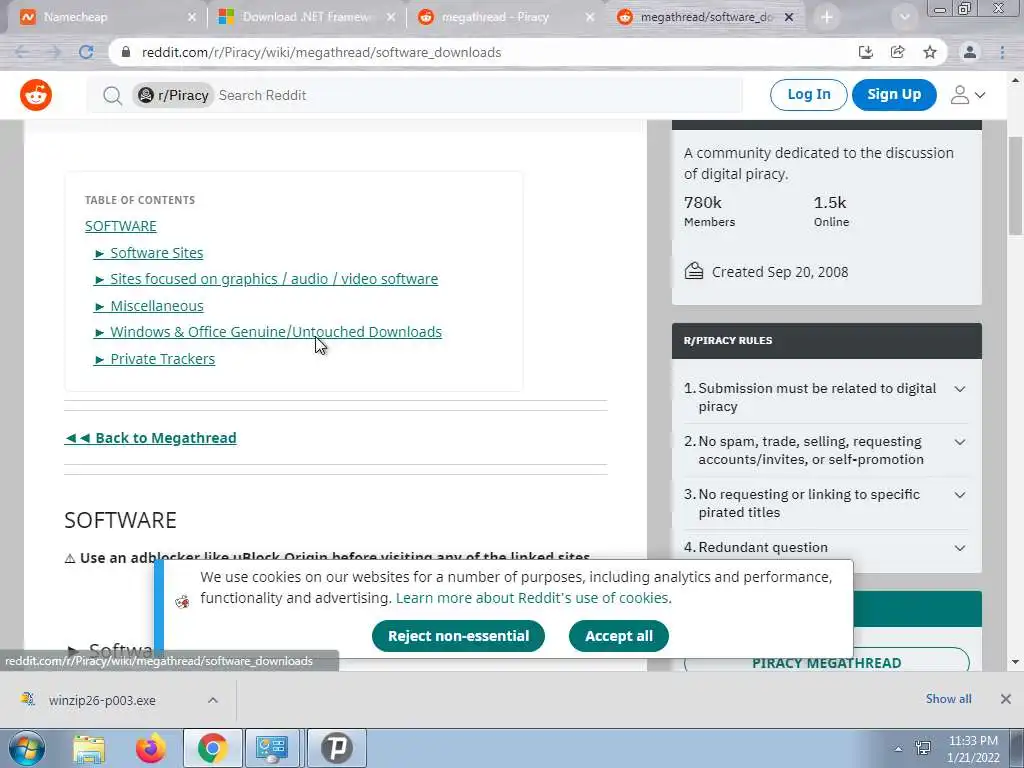Open the tab search dropdown arrow

pyautogui.click(x=904, y=17)
